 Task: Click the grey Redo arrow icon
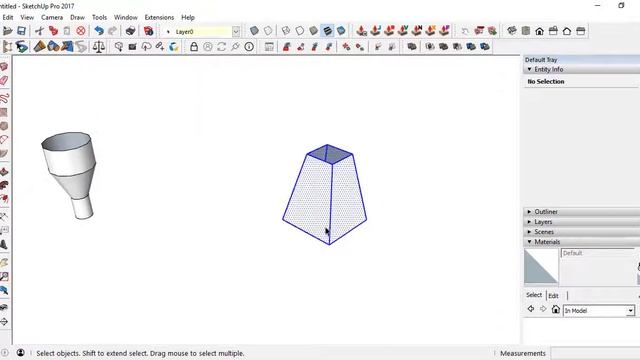113,31
